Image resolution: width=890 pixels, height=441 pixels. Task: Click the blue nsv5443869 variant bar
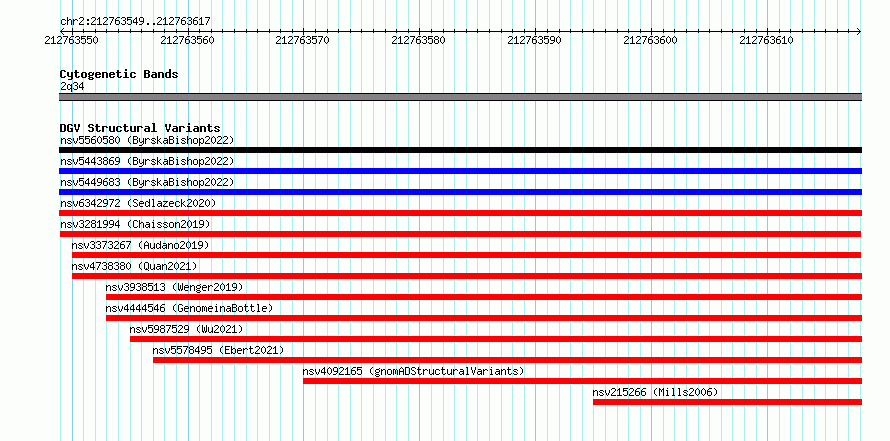click(x=460, y=171)
